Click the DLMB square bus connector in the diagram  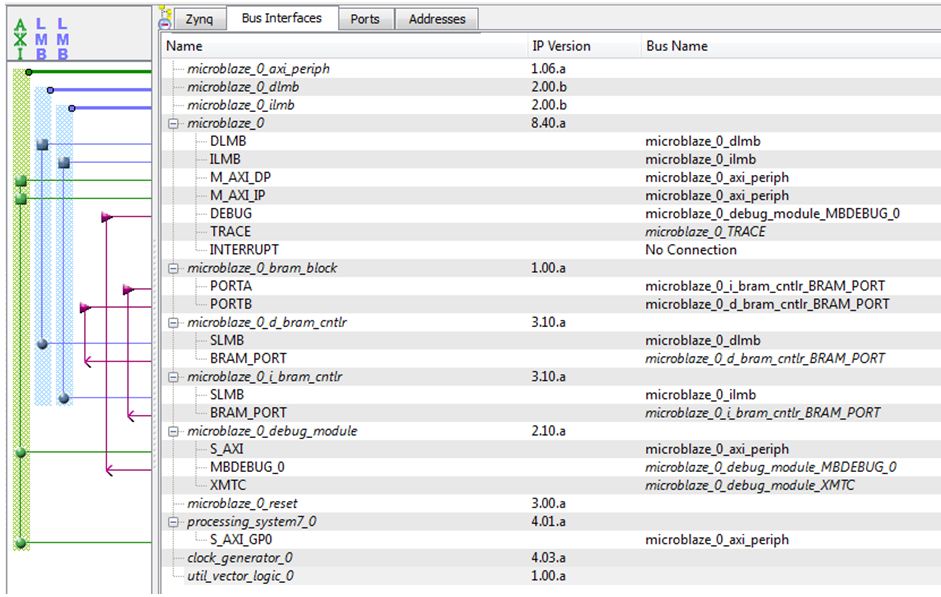(42, 145)
